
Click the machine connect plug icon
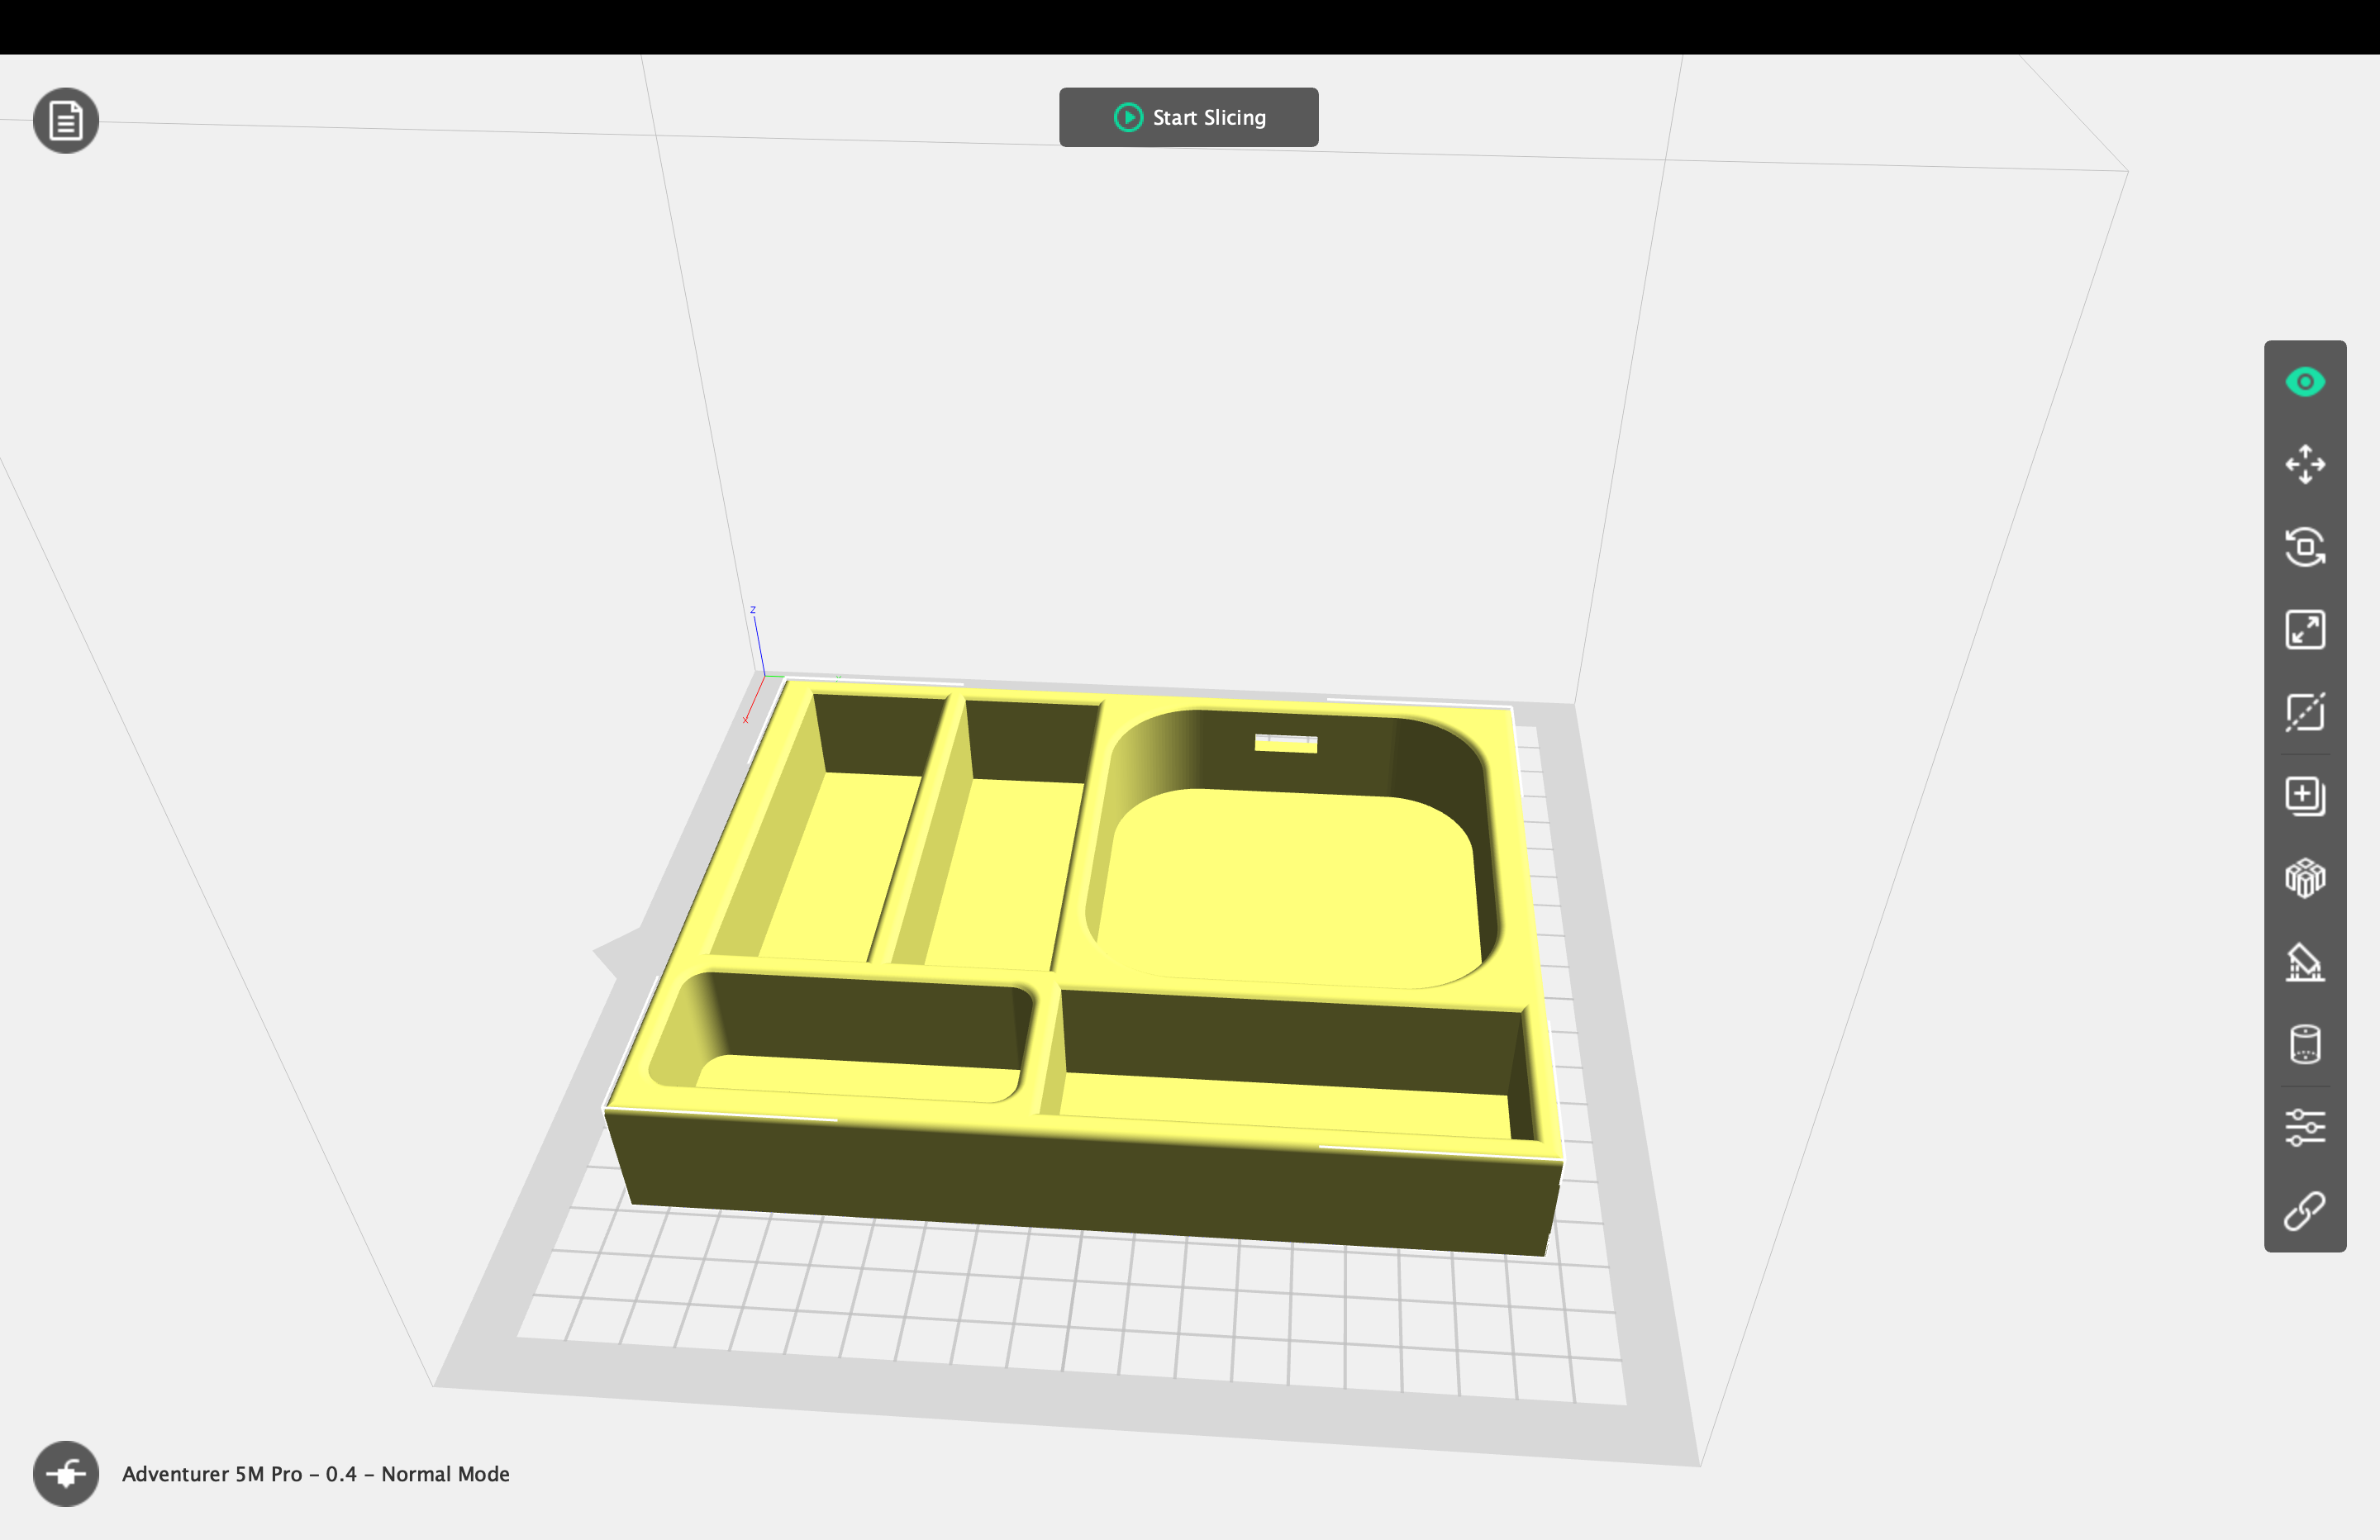[x=66, y=1474]
